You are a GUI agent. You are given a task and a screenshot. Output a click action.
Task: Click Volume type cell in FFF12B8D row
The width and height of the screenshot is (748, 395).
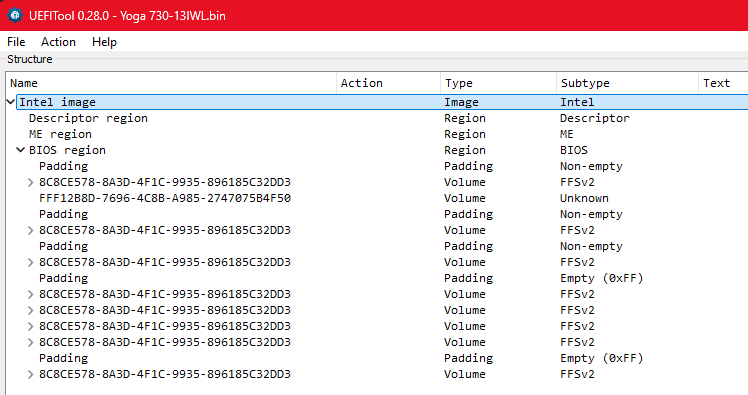coord(465,198)
